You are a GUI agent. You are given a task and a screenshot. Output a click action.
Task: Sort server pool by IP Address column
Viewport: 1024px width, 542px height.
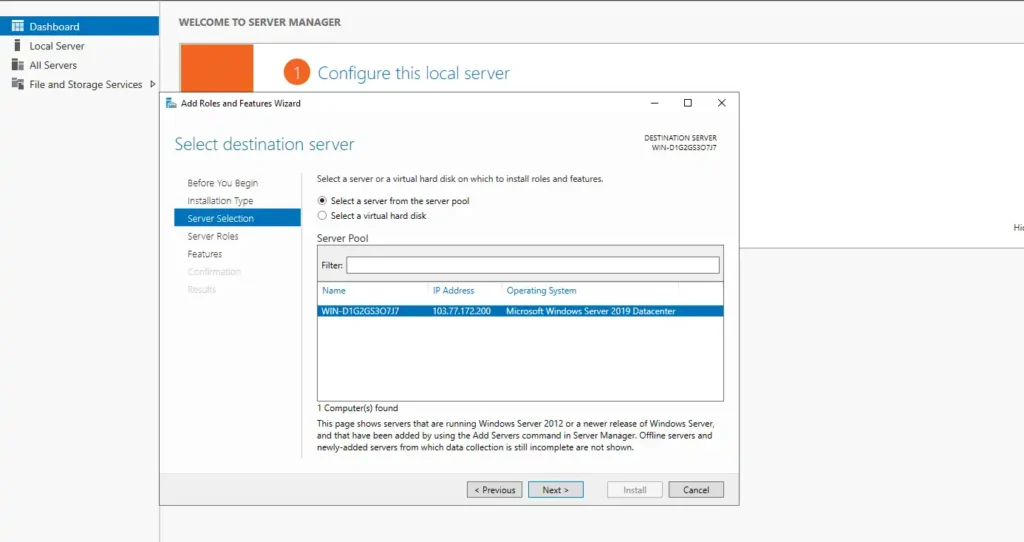click(x=453, y=291)
